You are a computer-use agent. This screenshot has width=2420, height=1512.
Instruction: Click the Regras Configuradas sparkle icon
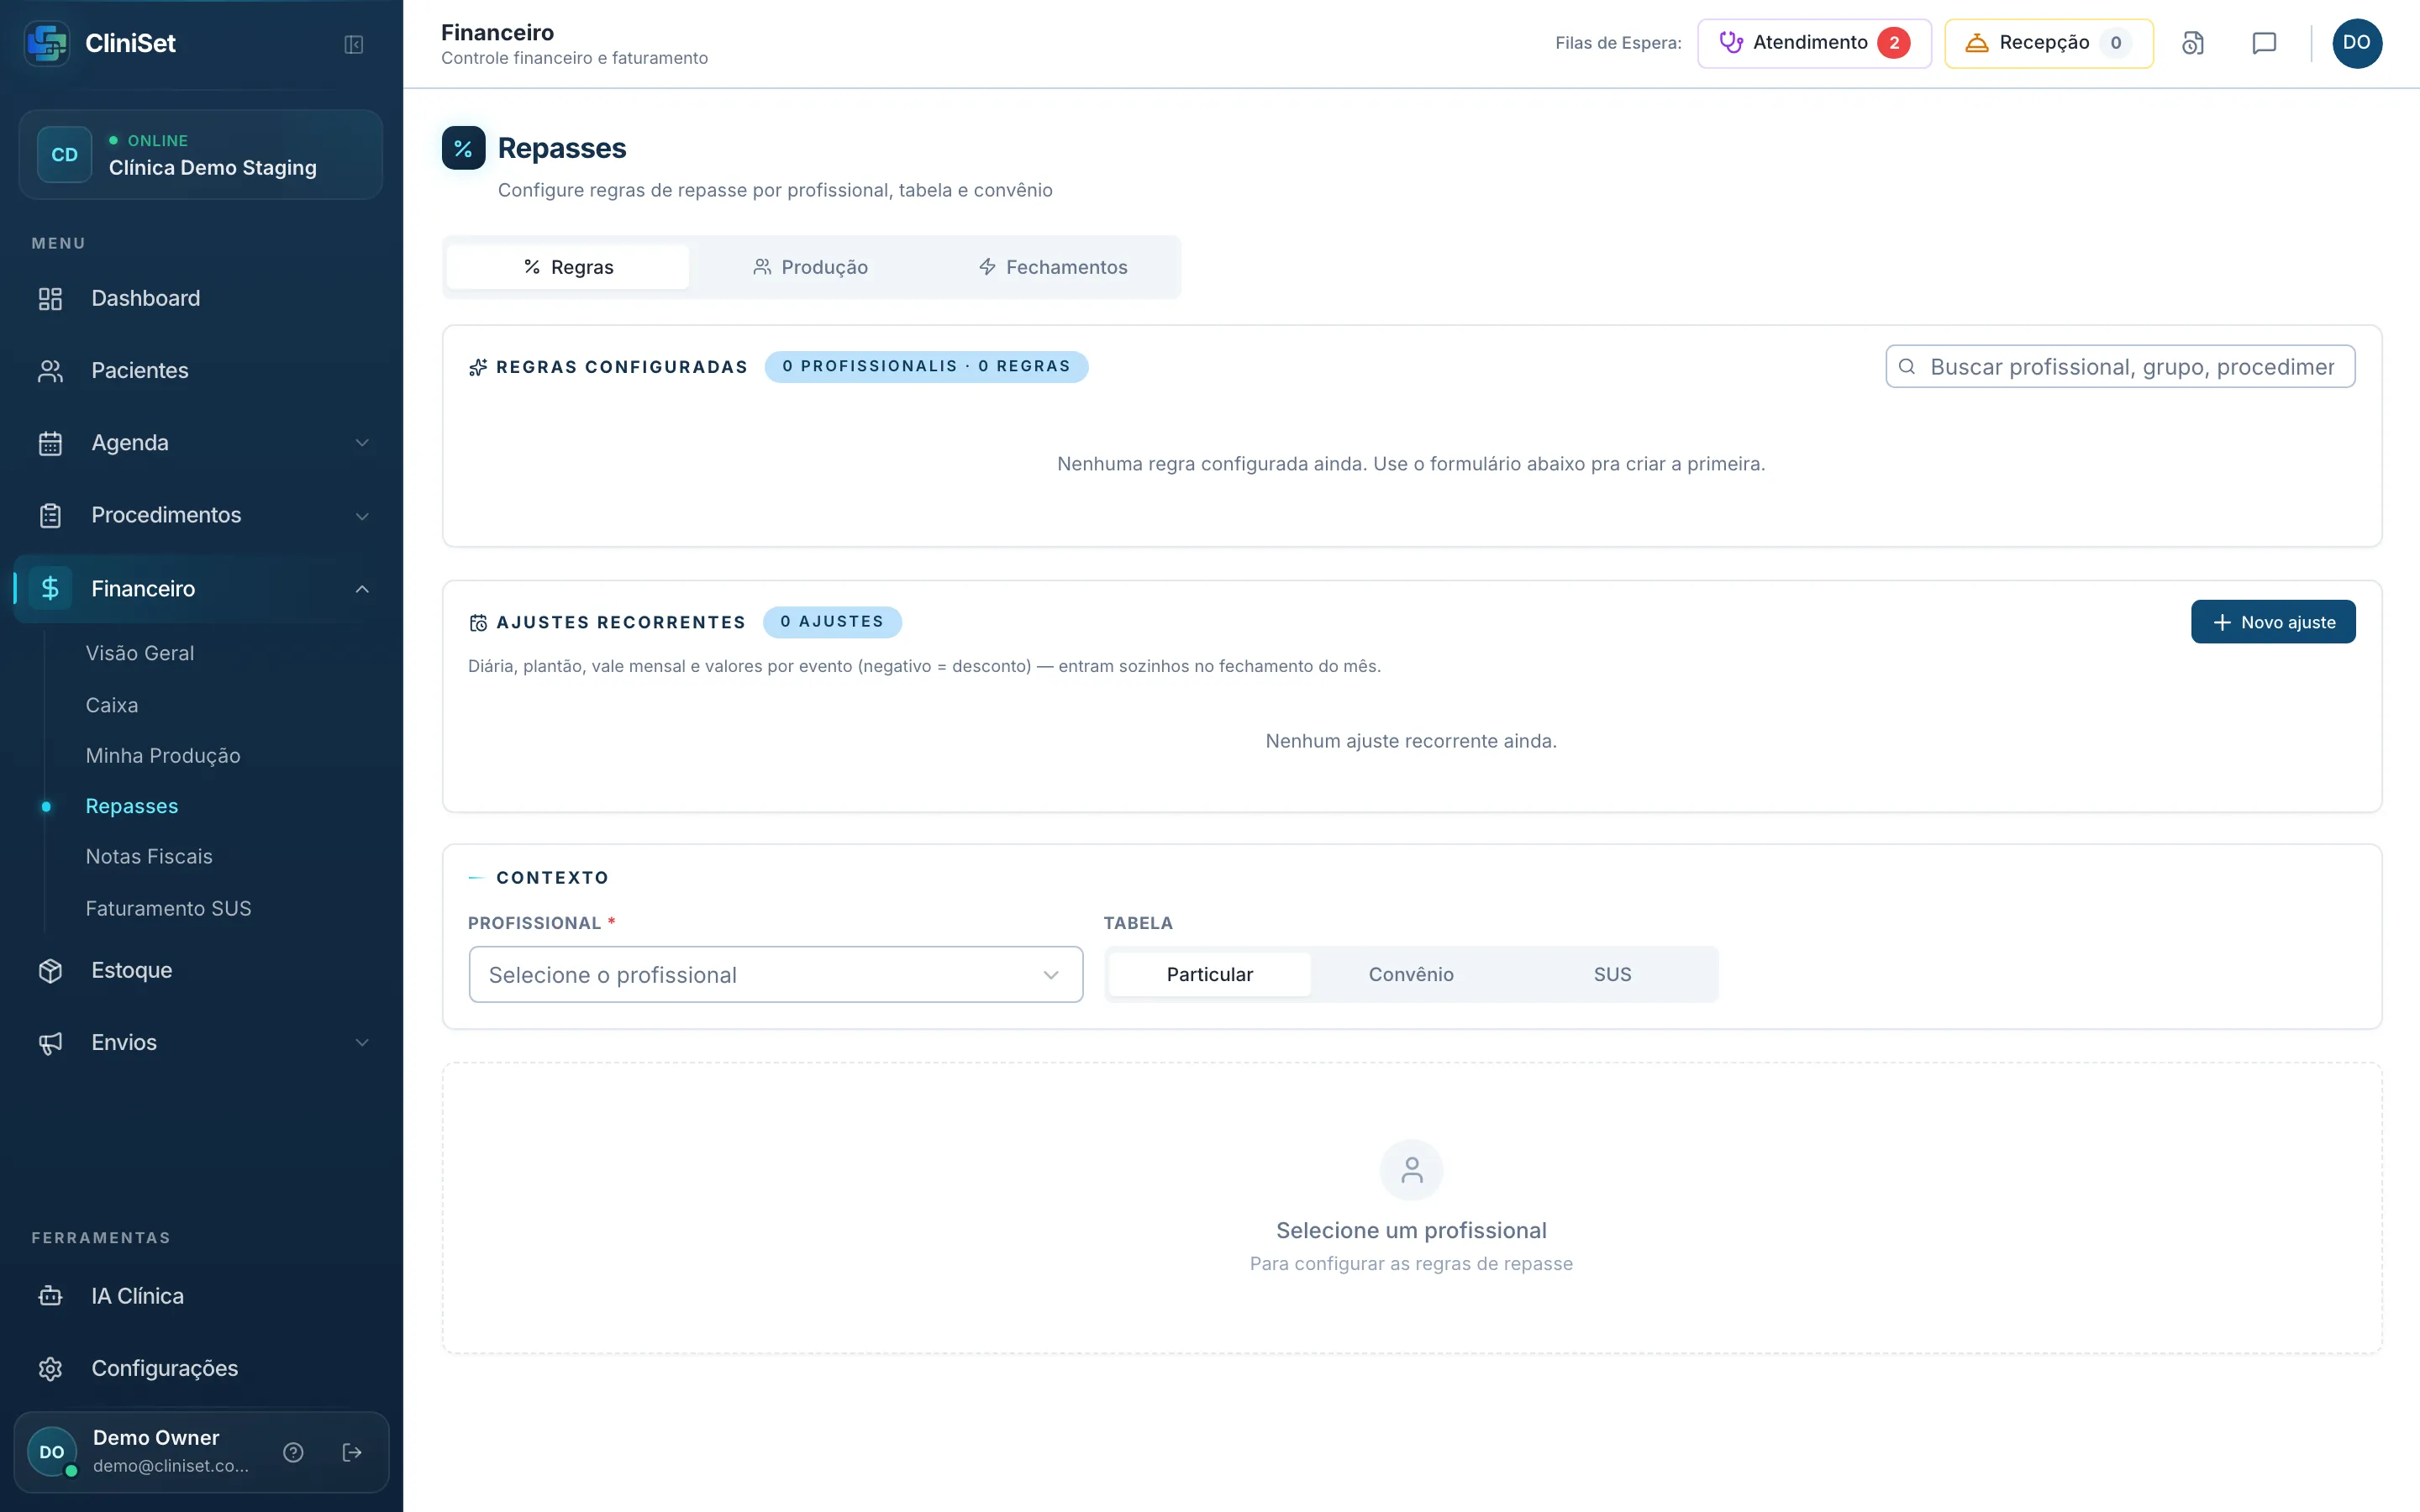(x=478, y=367)
